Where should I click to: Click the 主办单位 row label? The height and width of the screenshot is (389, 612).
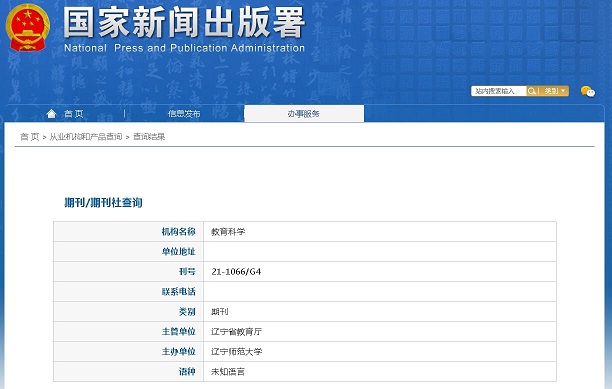pos(178,352)
